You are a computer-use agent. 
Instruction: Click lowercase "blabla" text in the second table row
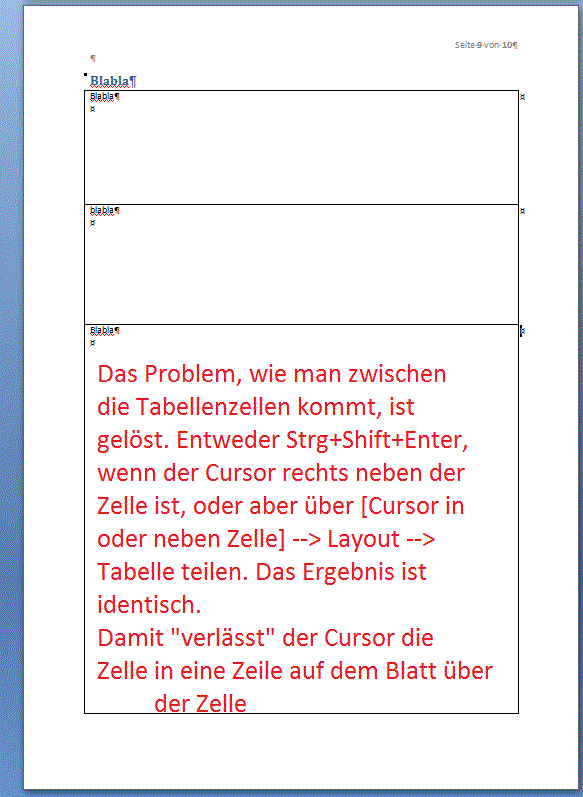tap(102, 210)
